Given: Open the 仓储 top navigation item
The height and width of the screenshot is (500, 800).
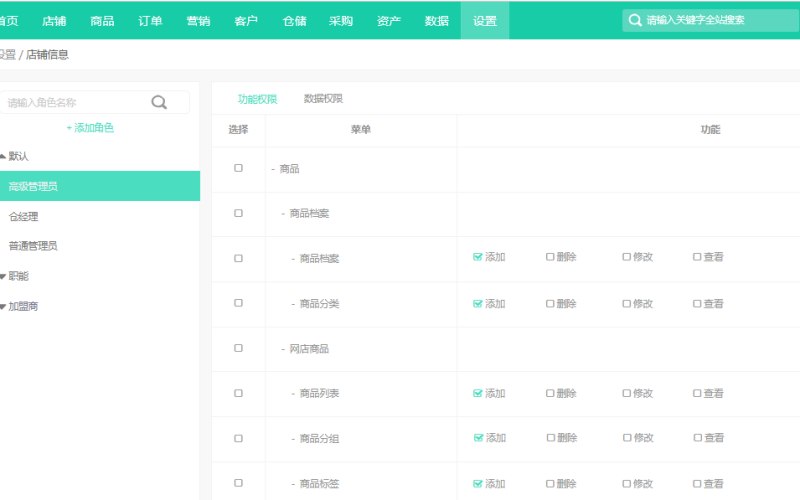Looking at the screenshot, I should pos(294,21).
